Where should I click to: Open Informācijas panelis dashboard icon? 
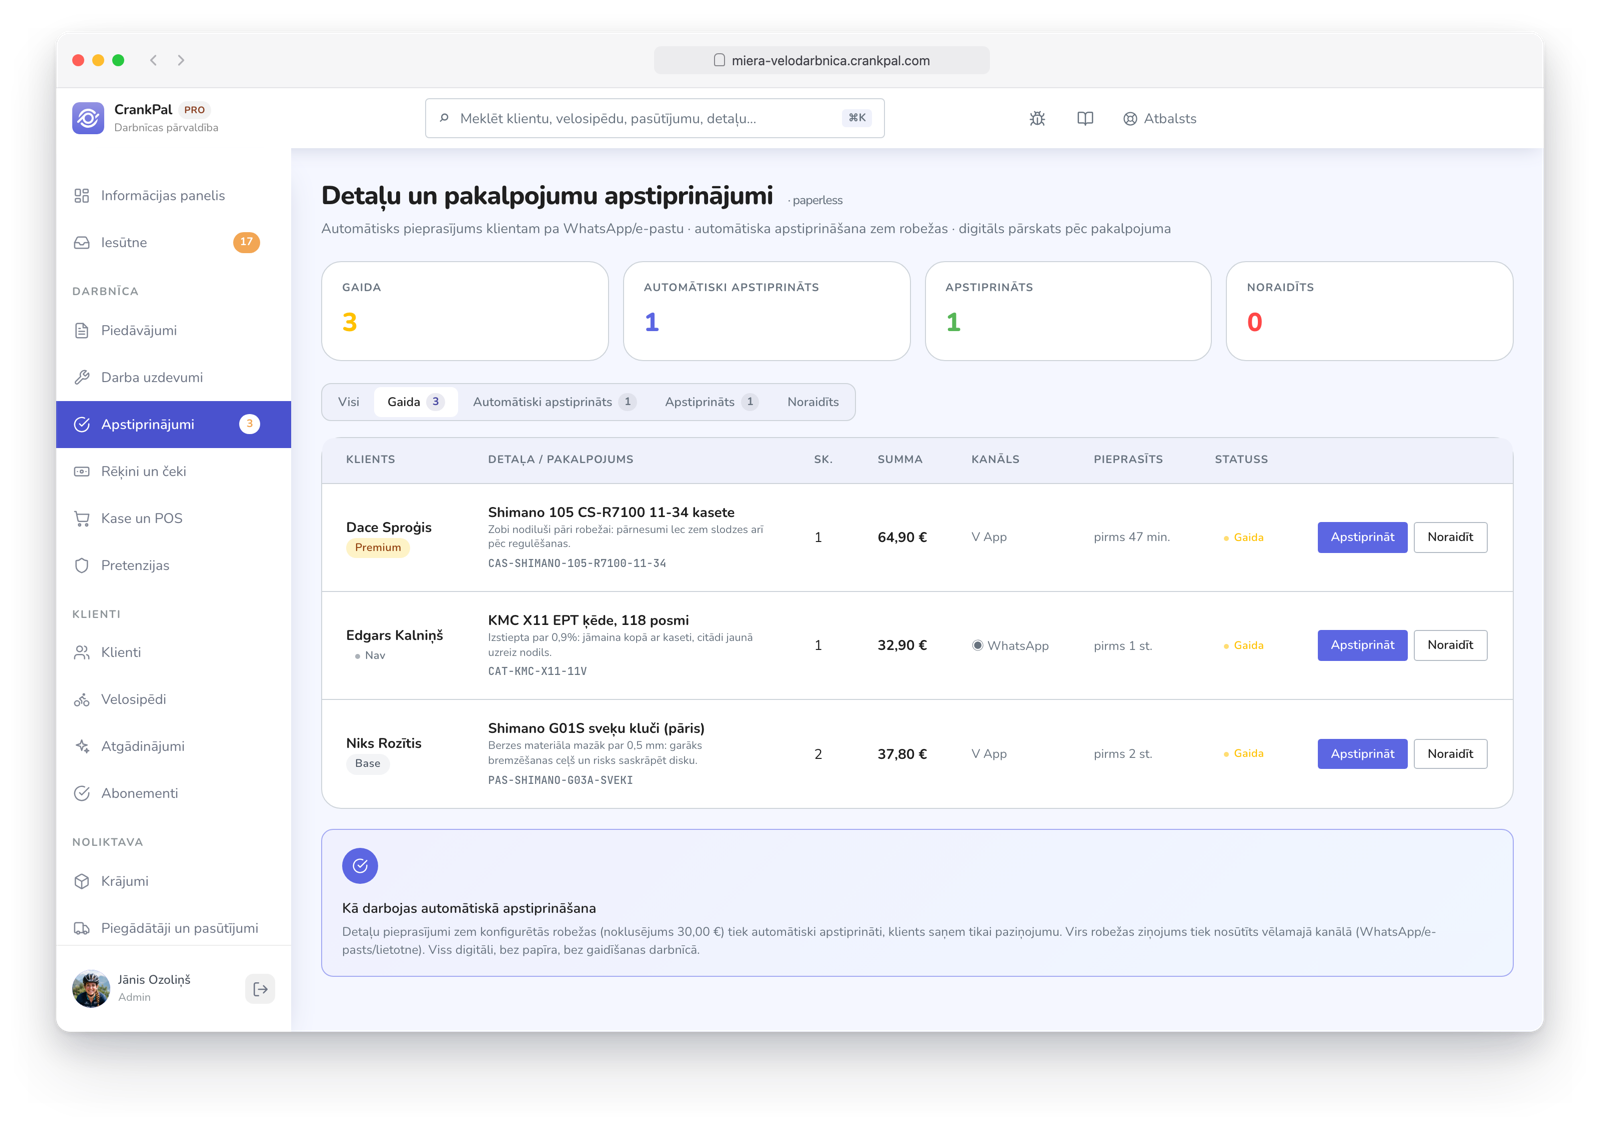point(82,196)
